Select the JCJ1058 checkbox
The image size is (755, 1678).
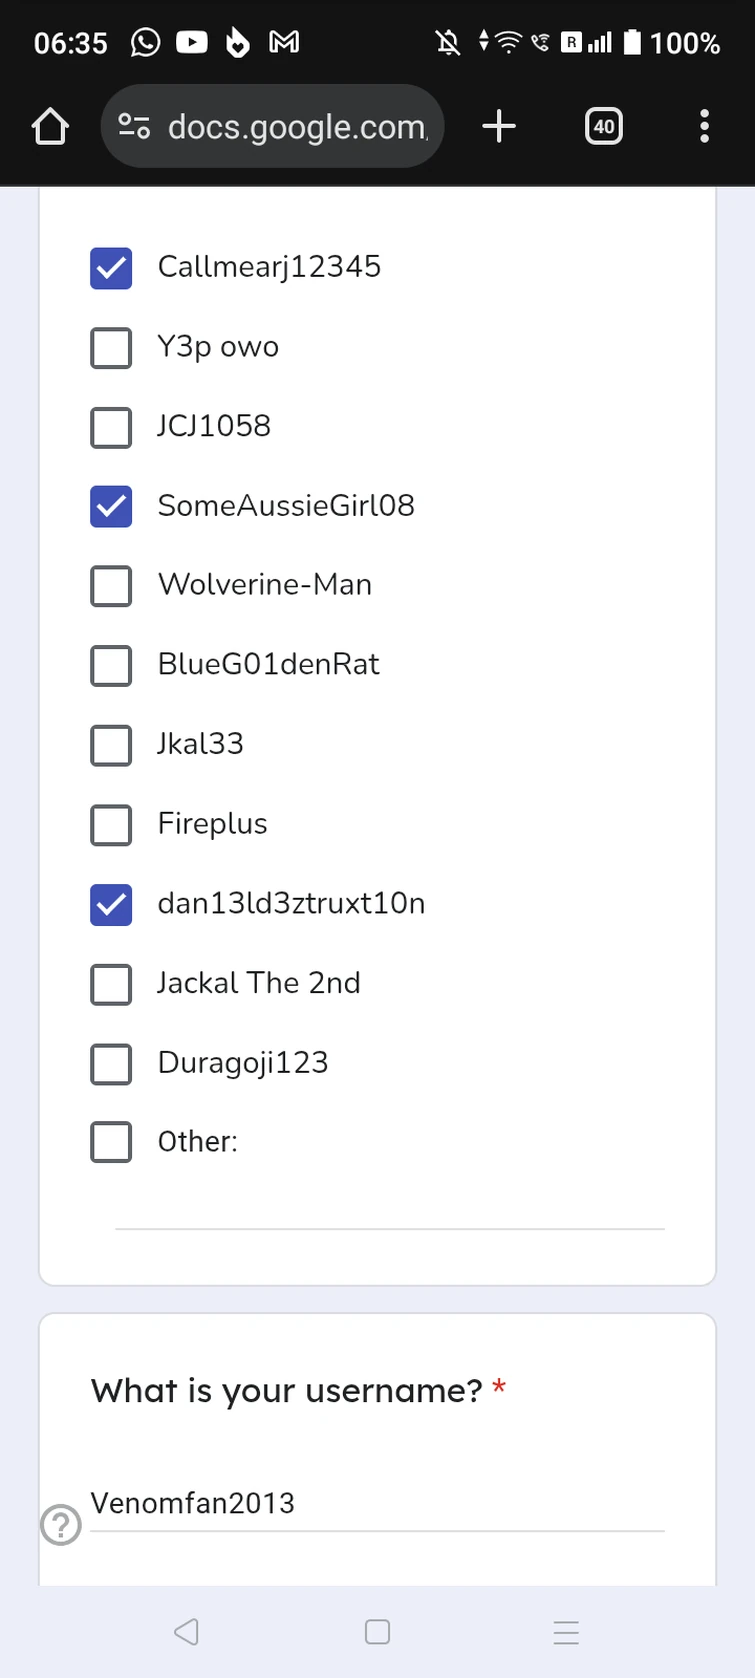click(111, 427)
